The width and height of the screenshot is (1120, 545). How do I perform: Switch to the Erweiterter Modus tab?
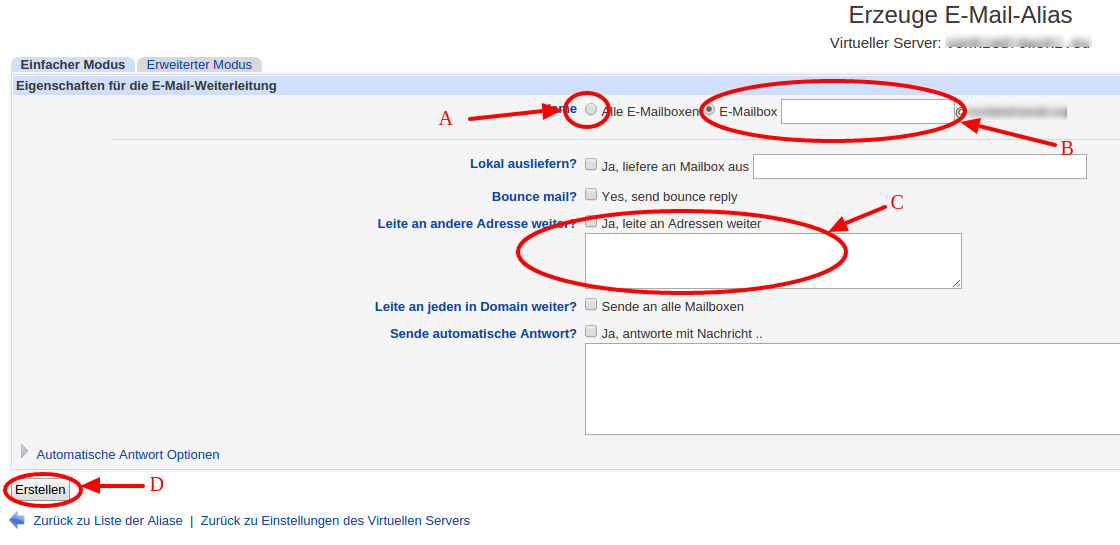pyautogui.click(x=199, y=64)
